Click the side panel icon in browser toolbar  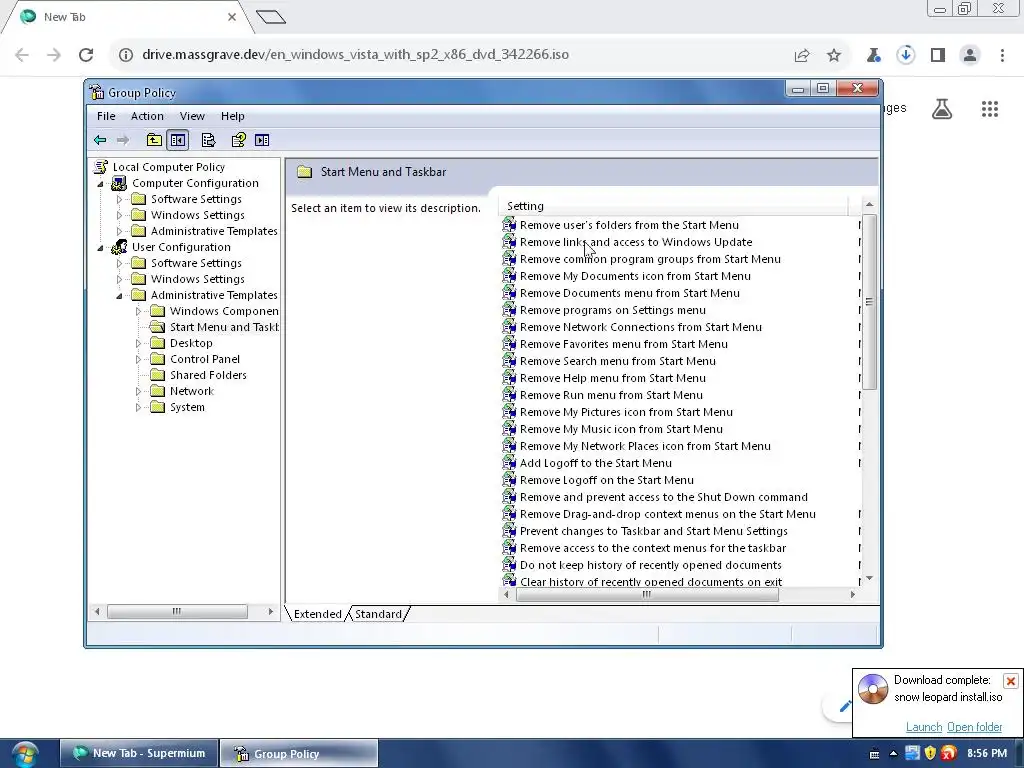[938, 55]
